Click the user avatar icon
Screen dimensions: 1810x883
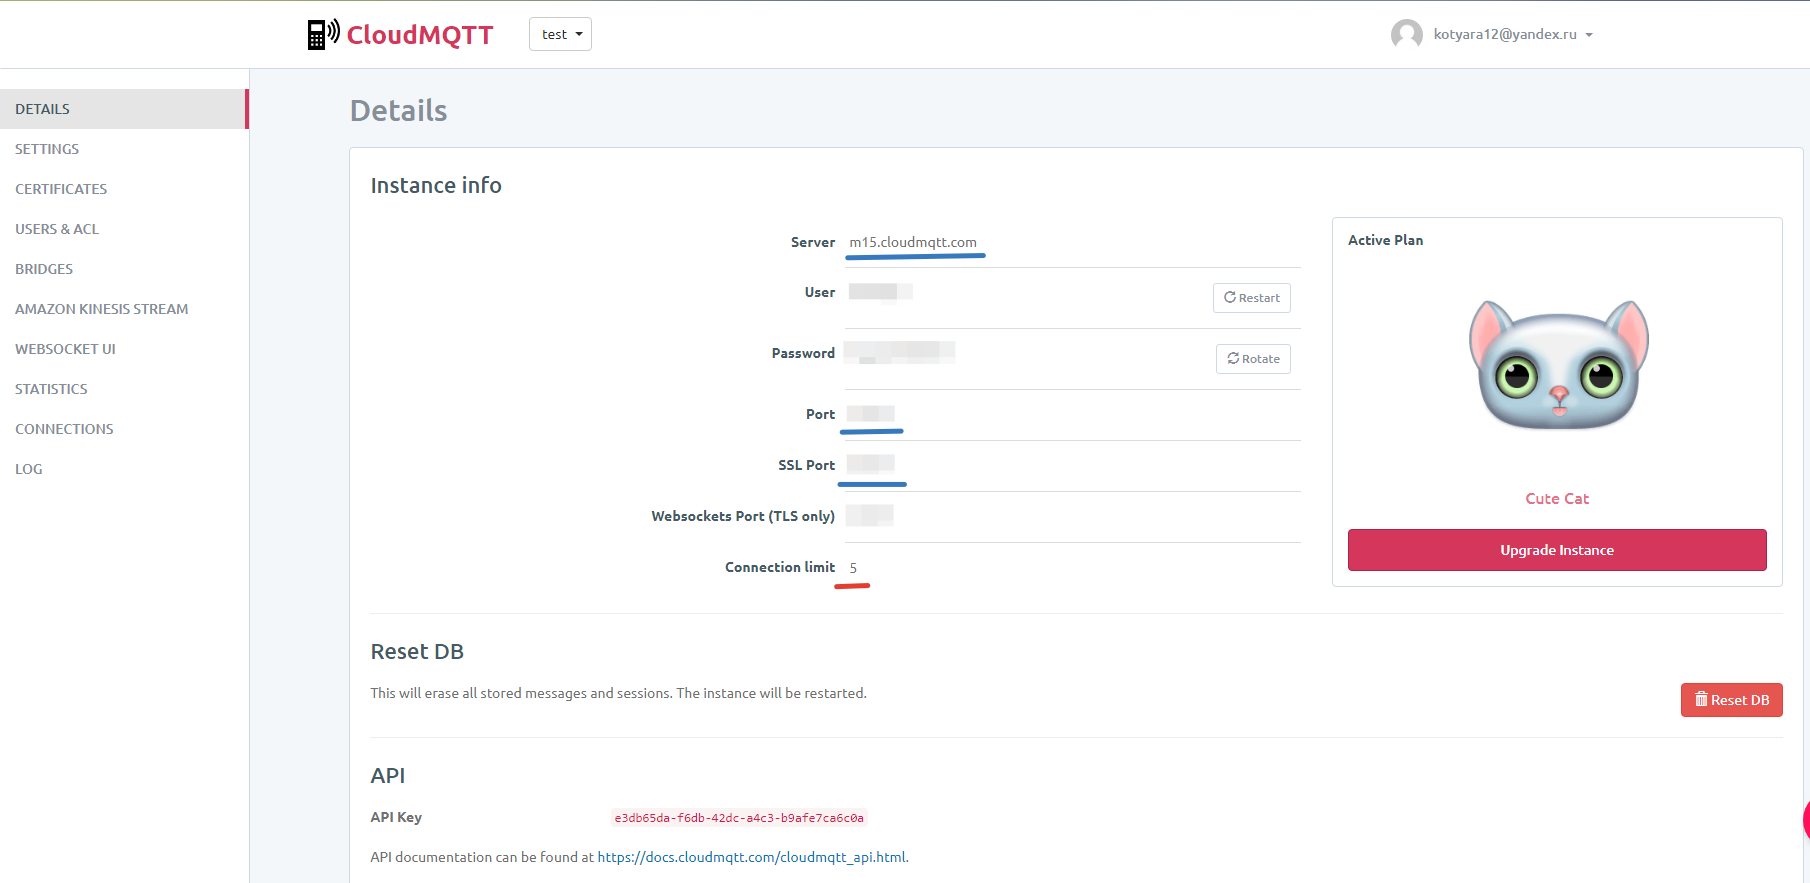pos(1406,34)
